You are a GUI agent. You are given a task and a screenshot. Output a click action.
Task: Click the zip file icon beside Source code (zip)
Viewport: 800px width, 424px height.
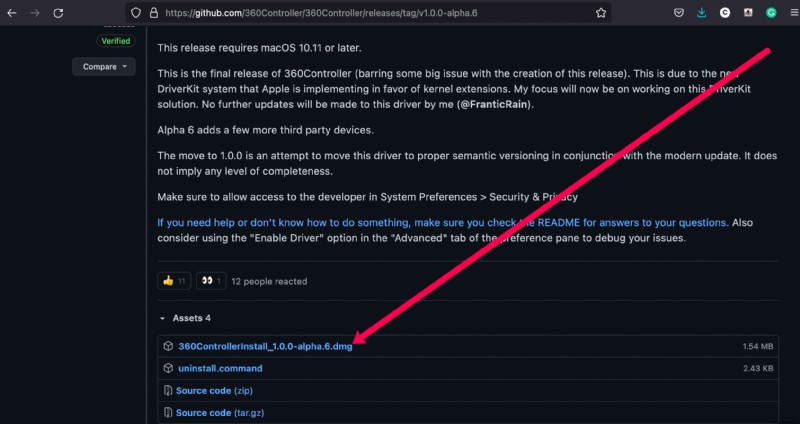tap(168, 390)
